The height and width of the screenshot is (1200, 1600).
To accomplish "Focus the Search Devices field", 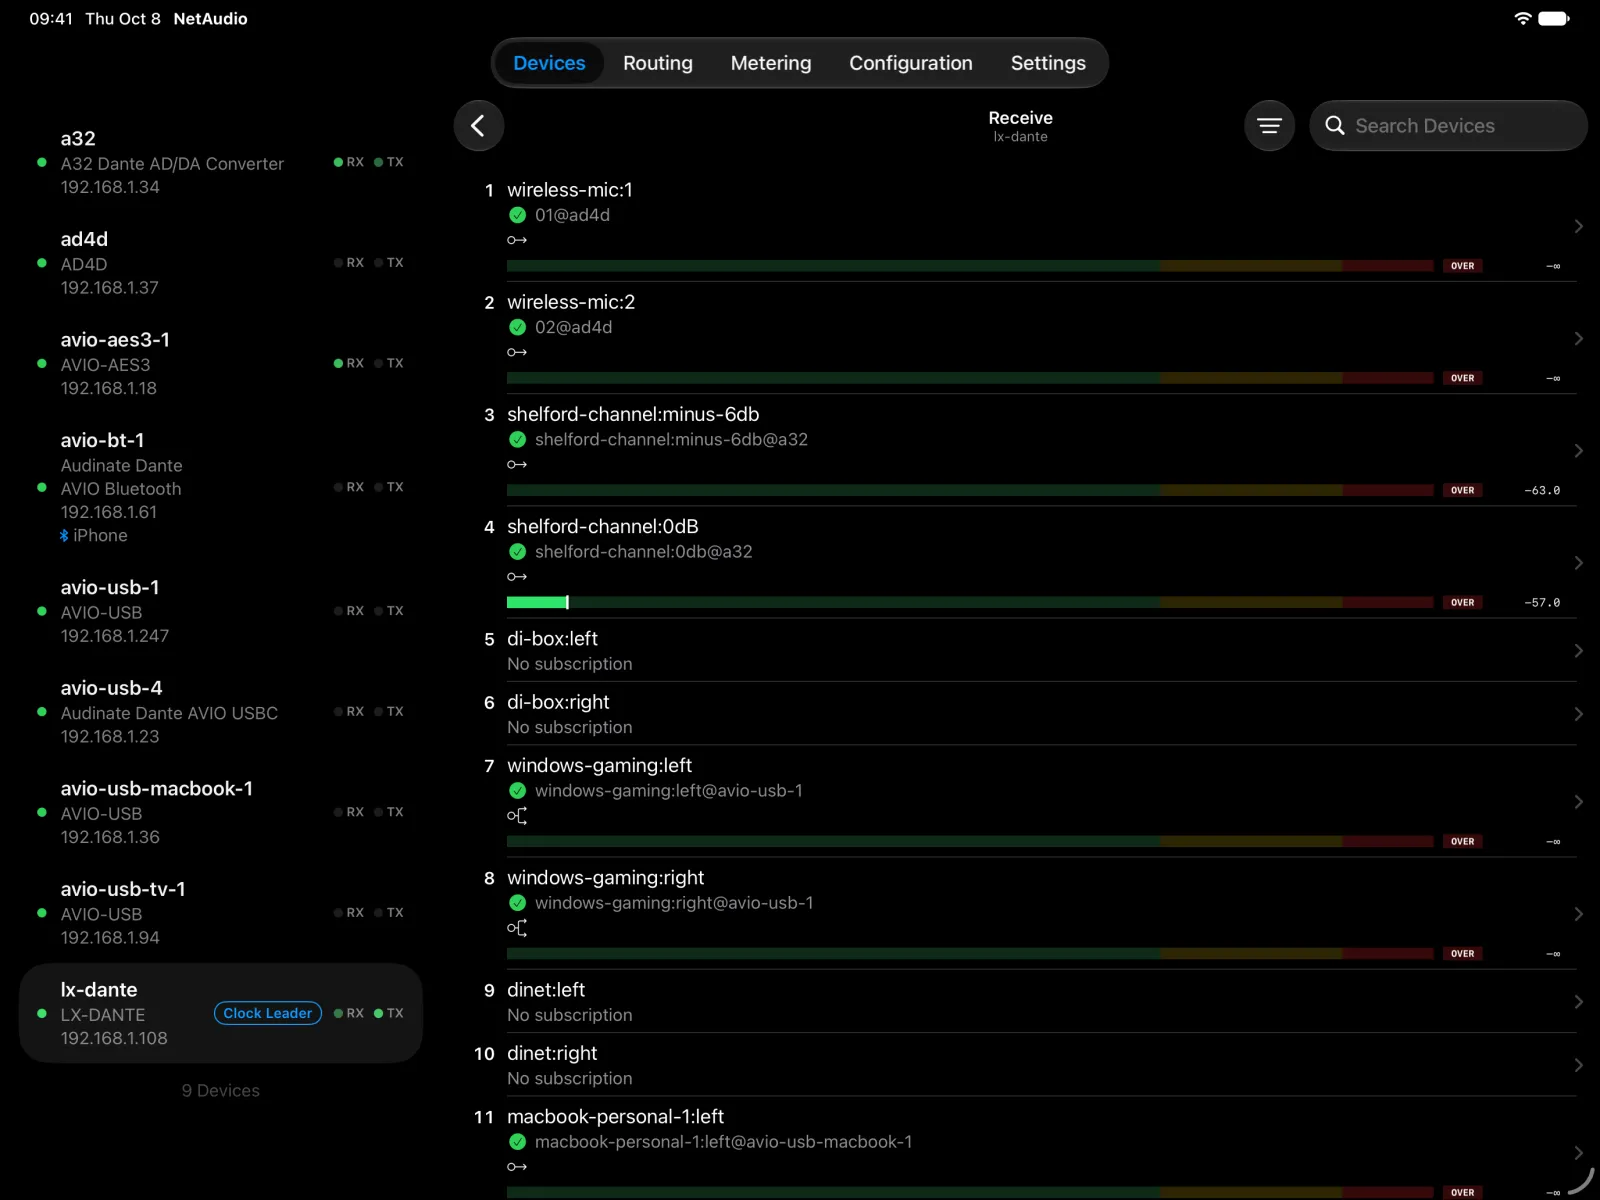I will [1448, 126].
